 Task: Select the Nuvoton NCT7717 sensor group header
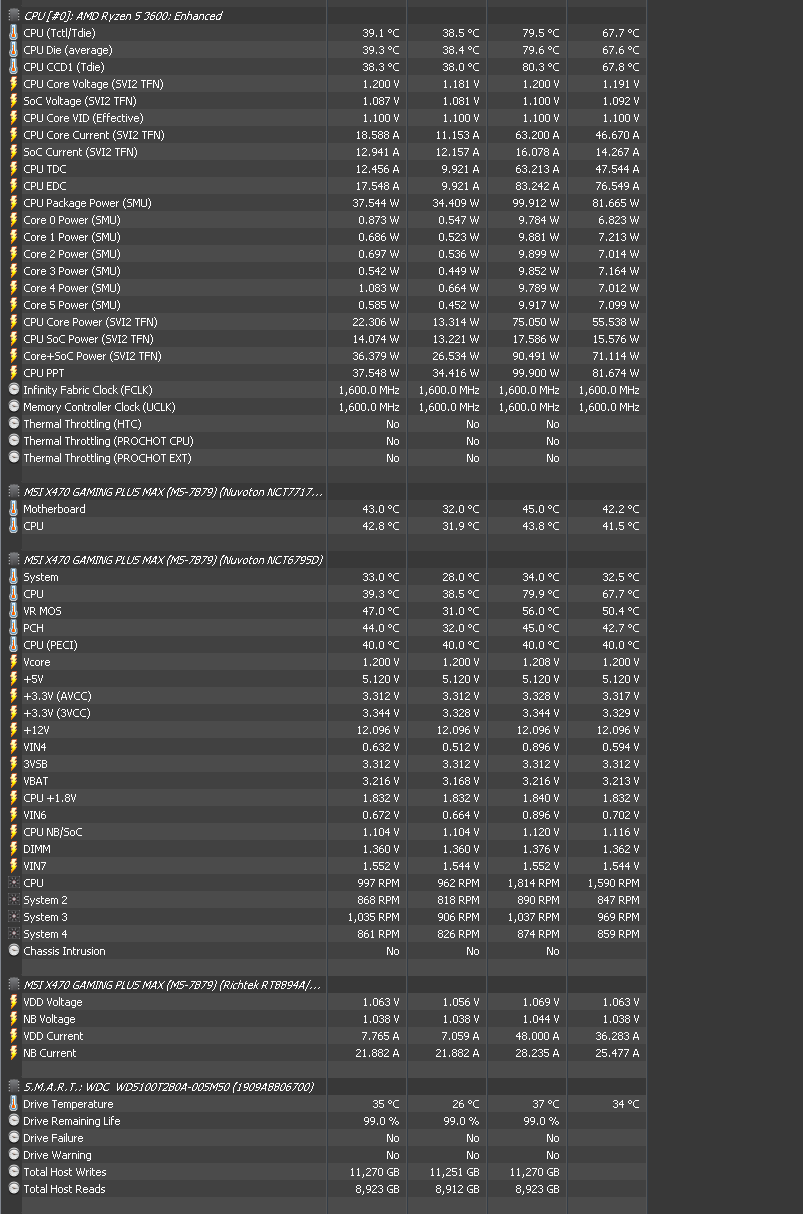point(173,492)
